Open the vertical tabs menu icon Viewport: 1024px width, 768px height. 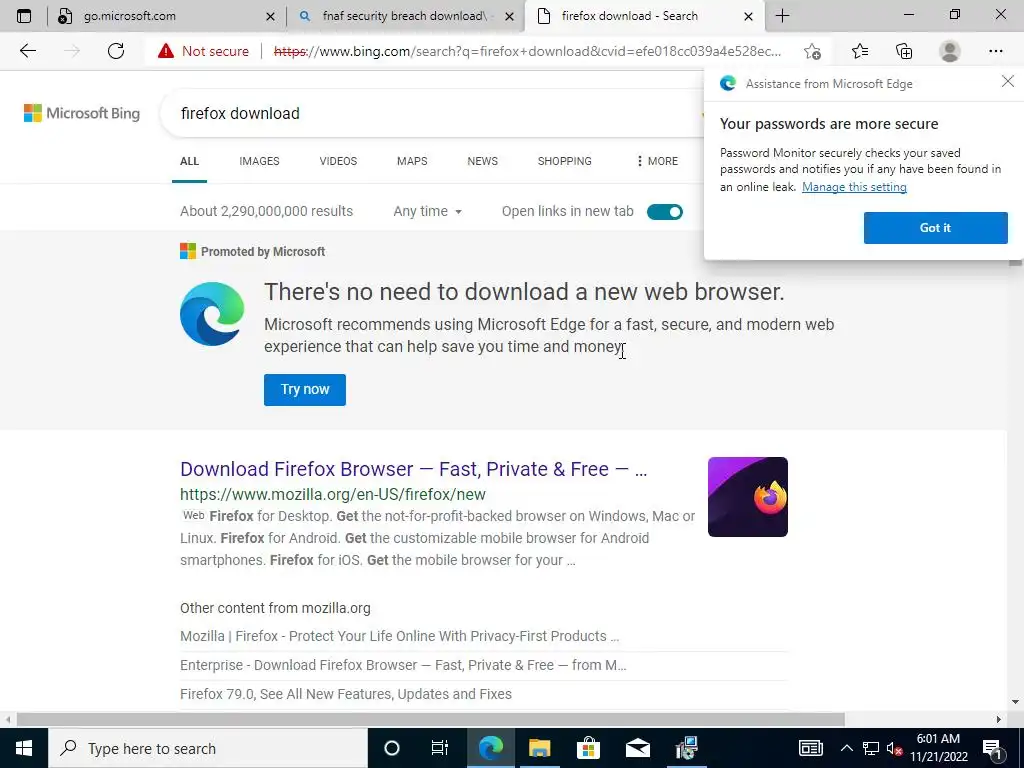point(24,16)
